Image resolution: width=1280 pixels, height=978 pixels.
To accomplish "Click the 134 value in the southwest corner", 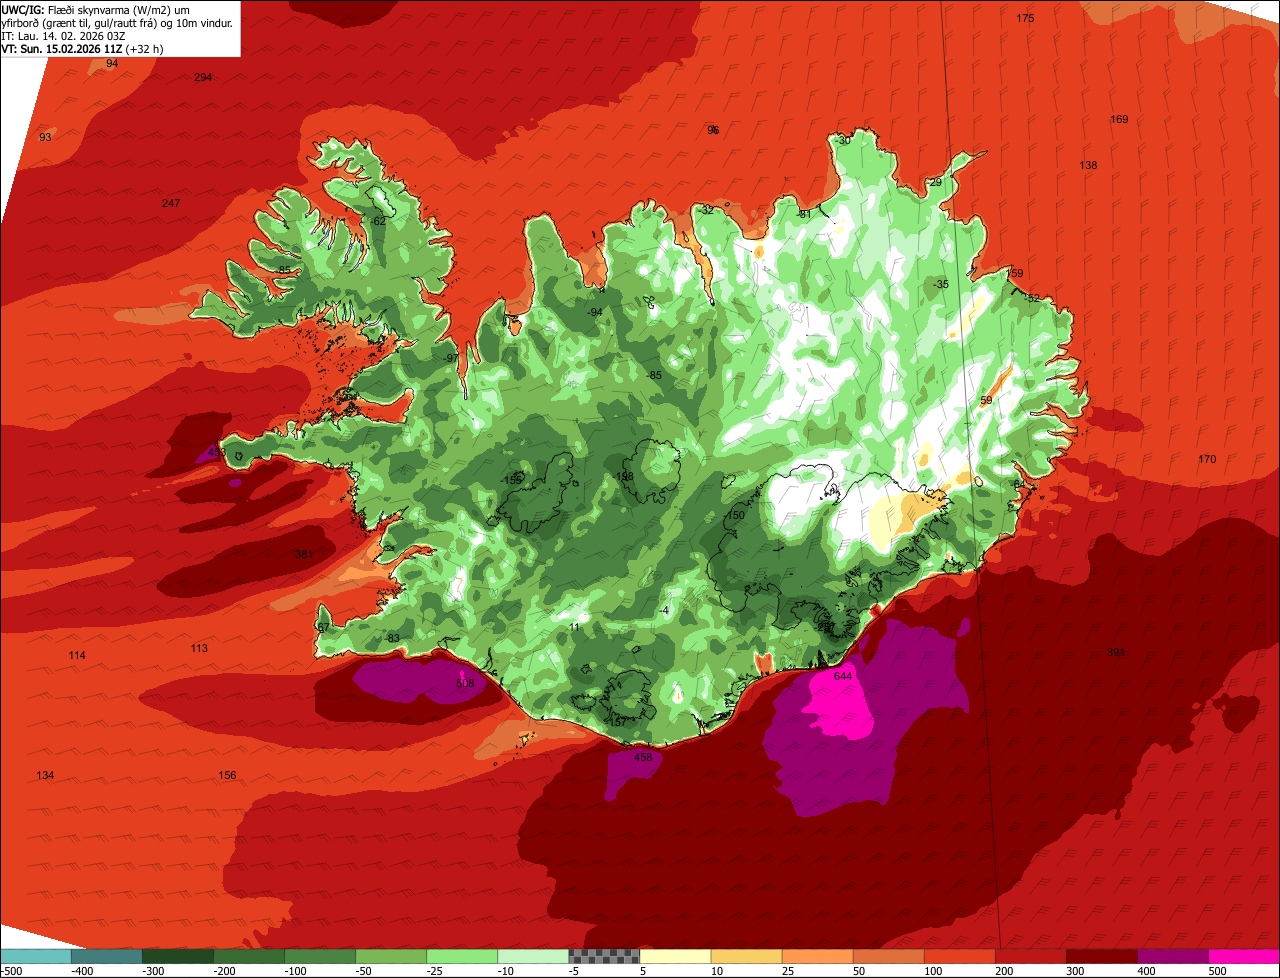I will pyautogui.click(x=45, y=776).
